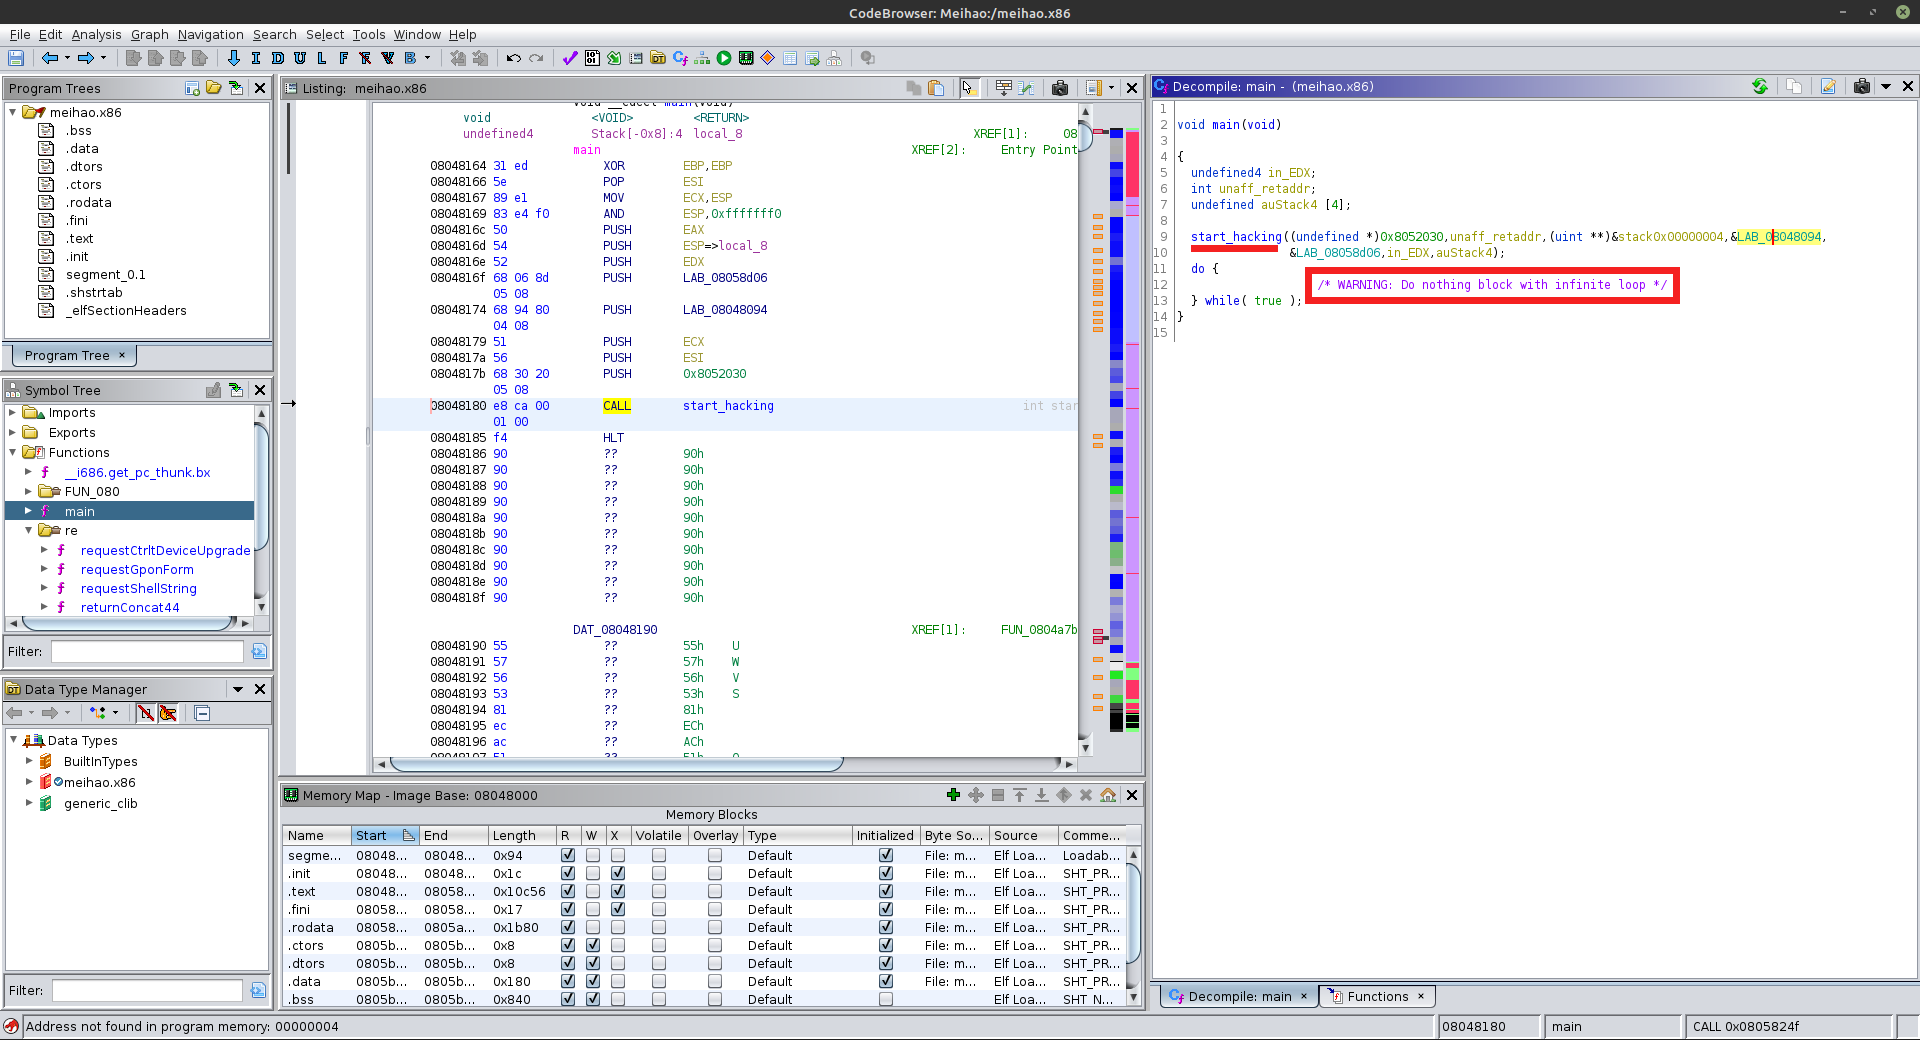Take a snapshot of the Decompile panel
Image resolution: width=1920 pixels, height=1040 pixels.
pos(1861,87)
